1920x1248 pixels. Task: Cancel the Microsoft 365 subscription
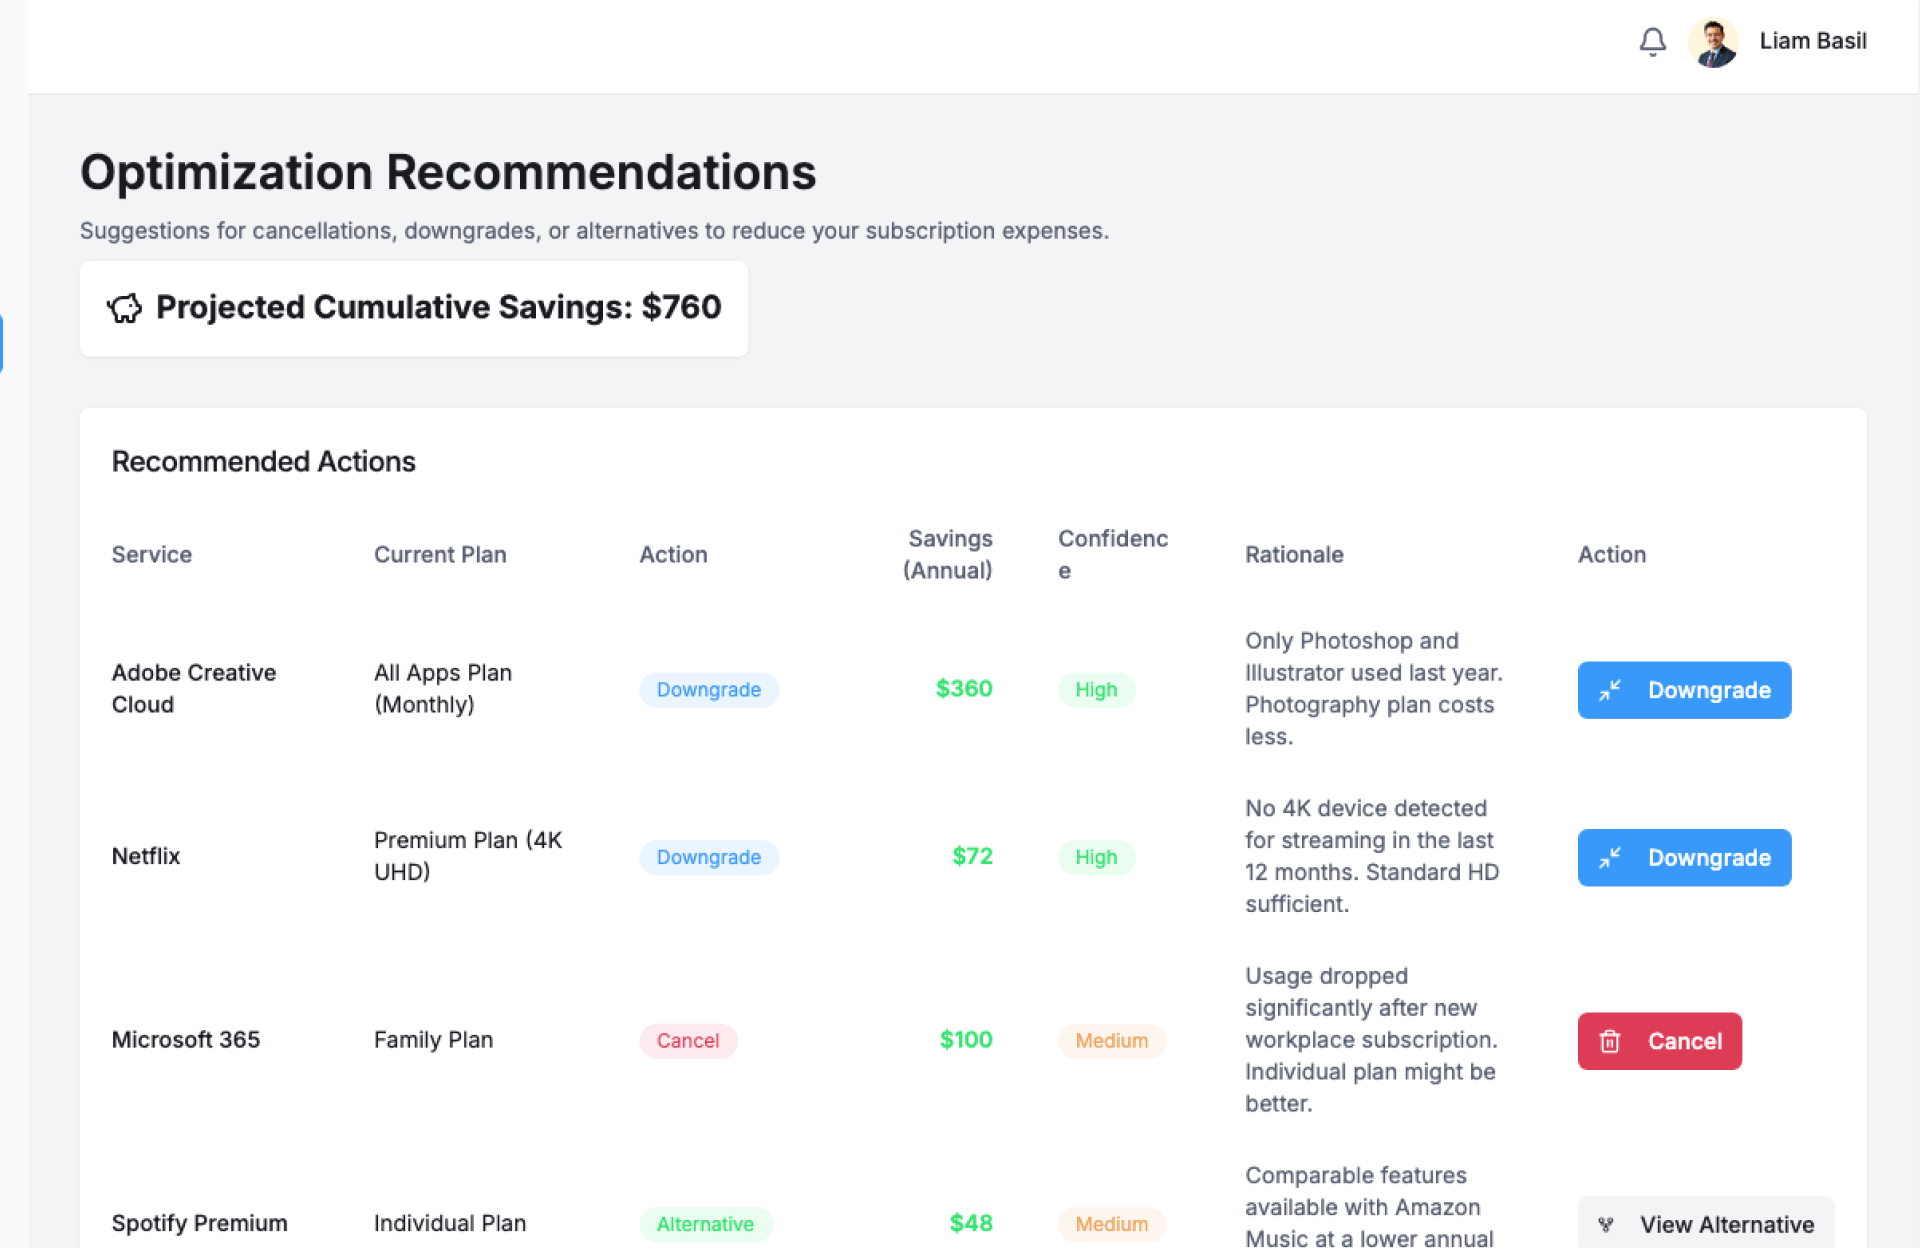click(x=1659, y=1041)
